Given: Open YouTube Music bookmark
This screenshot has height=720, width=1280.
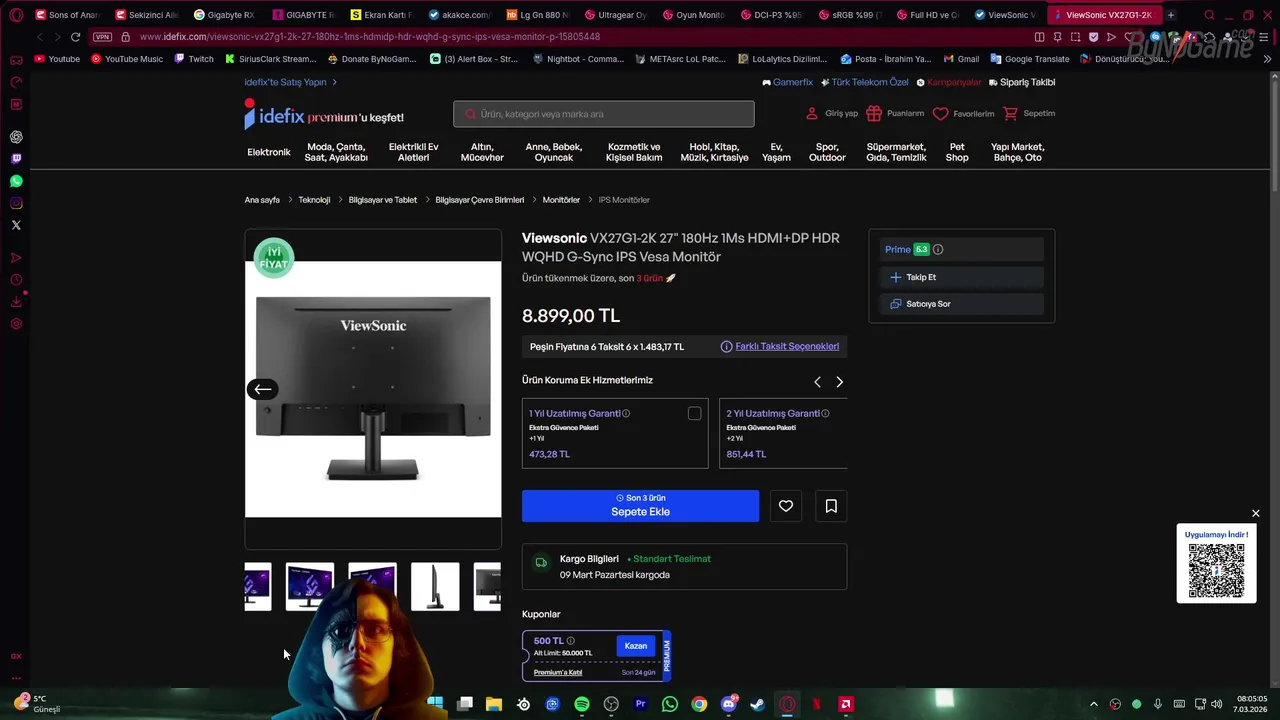Looking at the screenshot, I should click(x=126, y=59).
